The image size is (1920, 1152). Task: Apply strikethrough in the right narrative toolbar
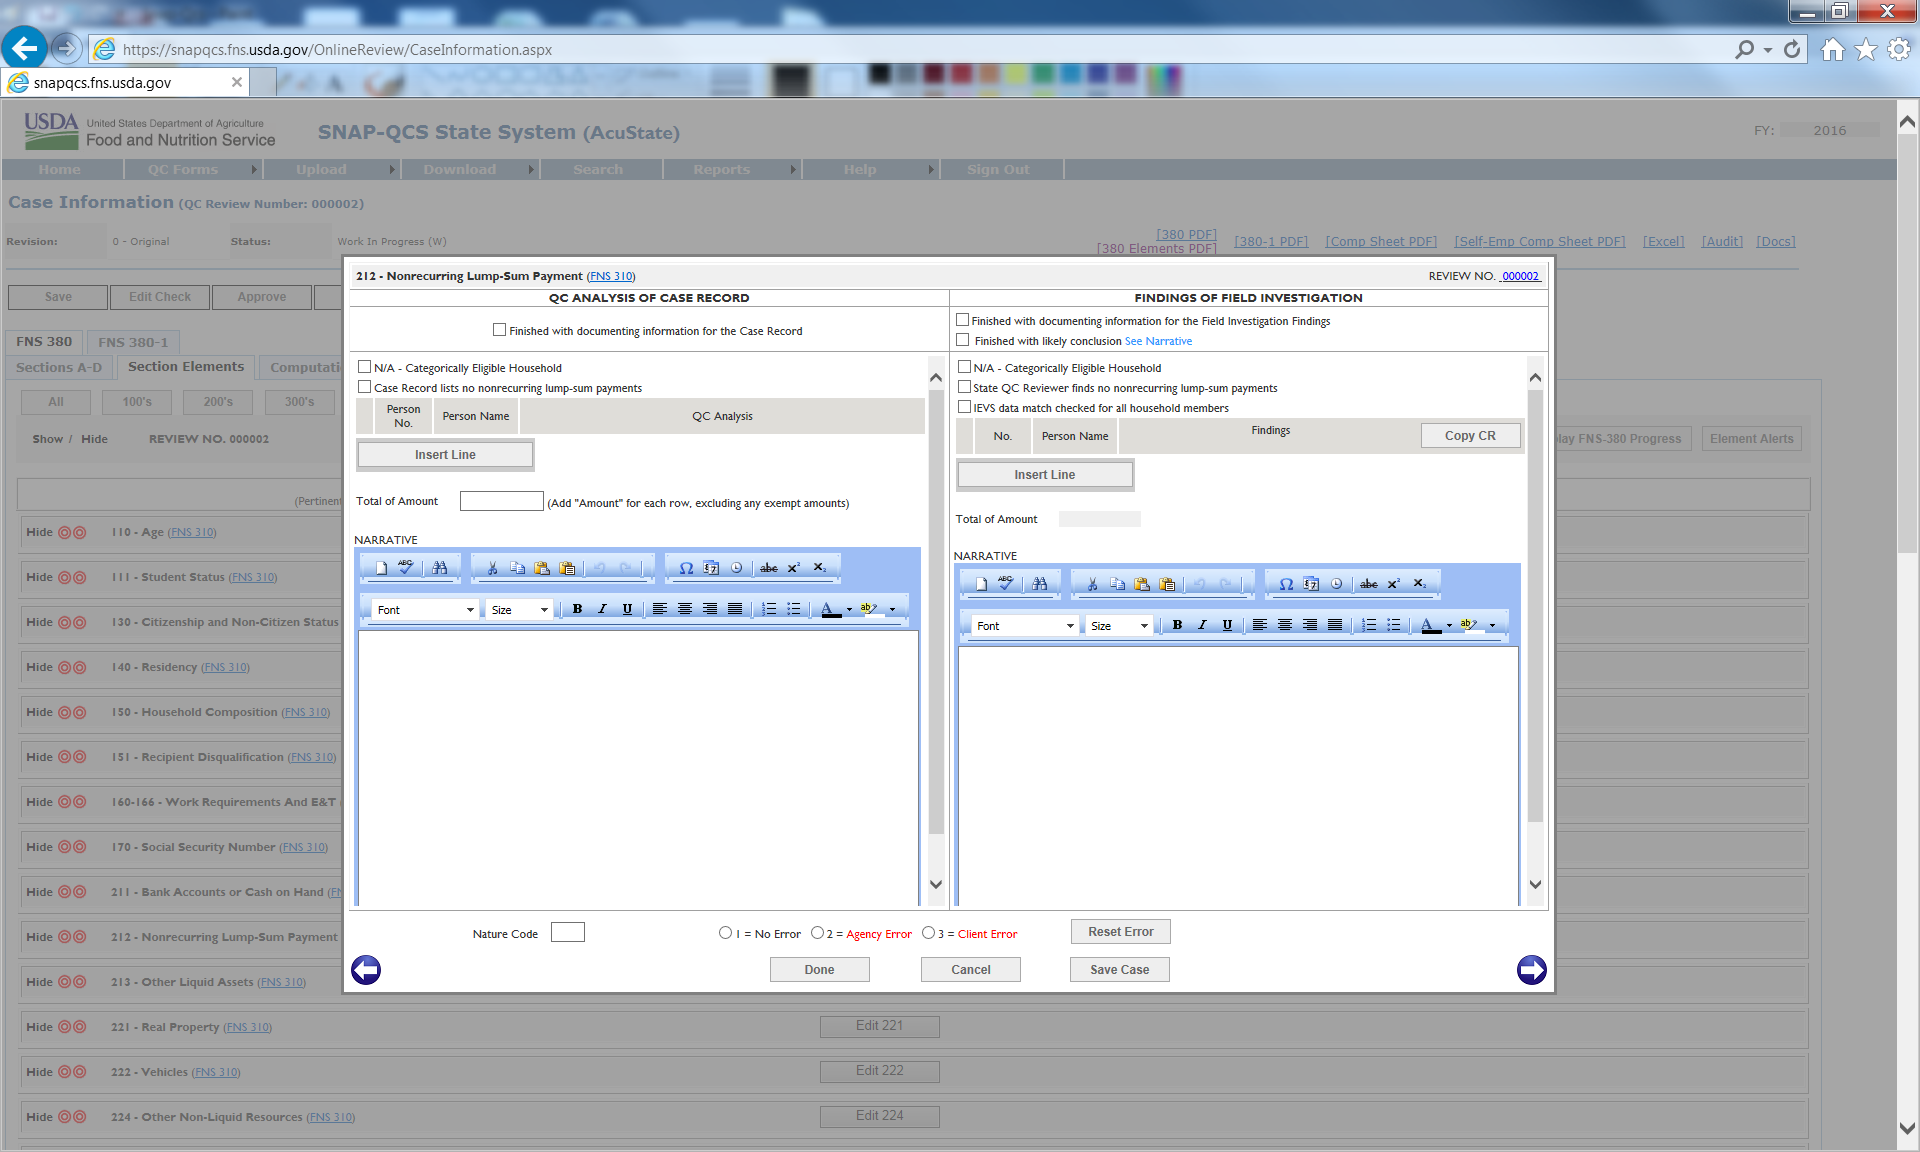coord(1368,583)
